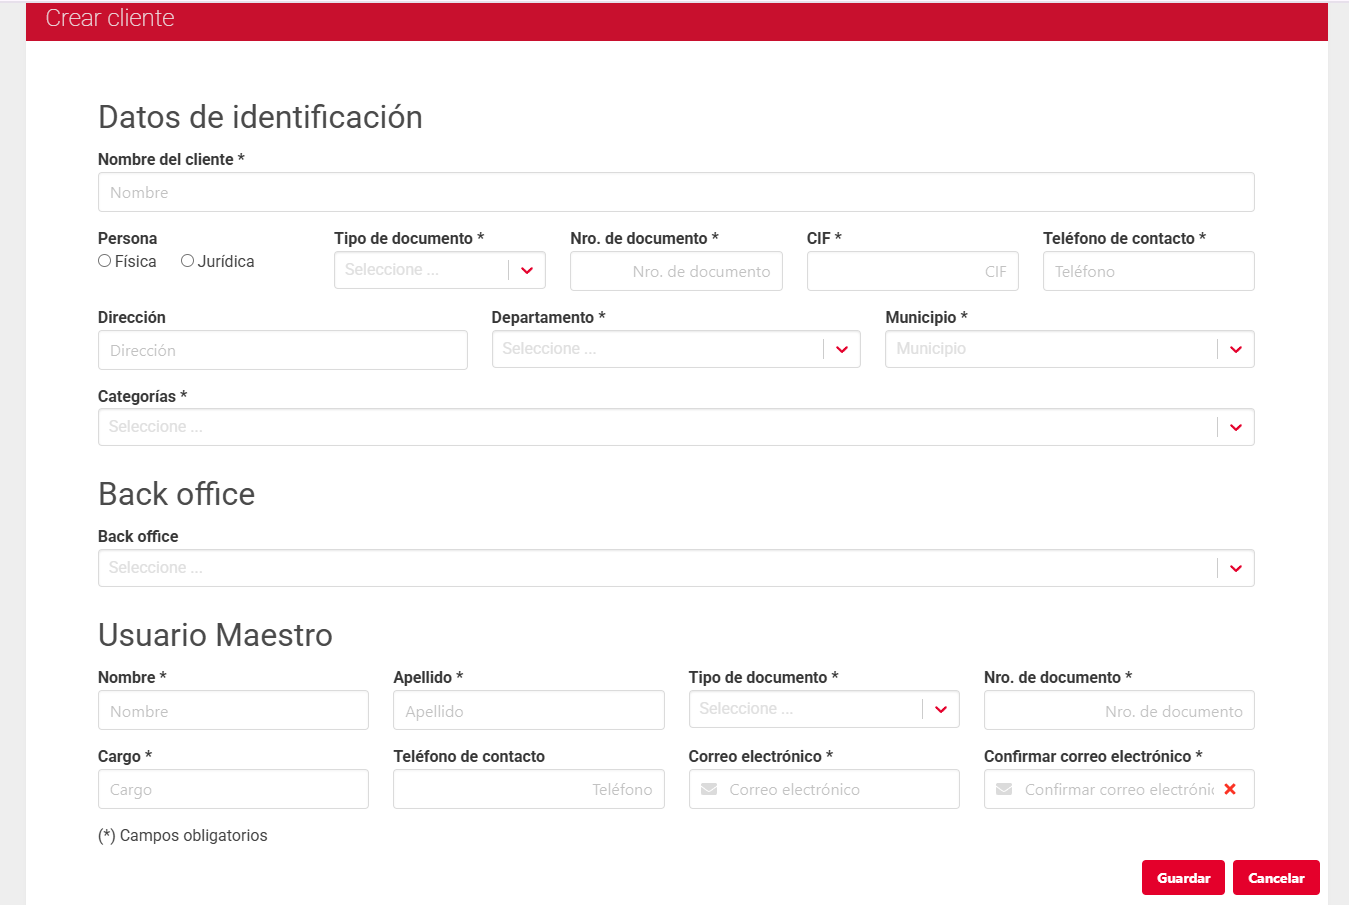This screenshot has height=905, width=1349.
Task: Click client Teléfono de contacto field
Action: [x=1148, y=271]
